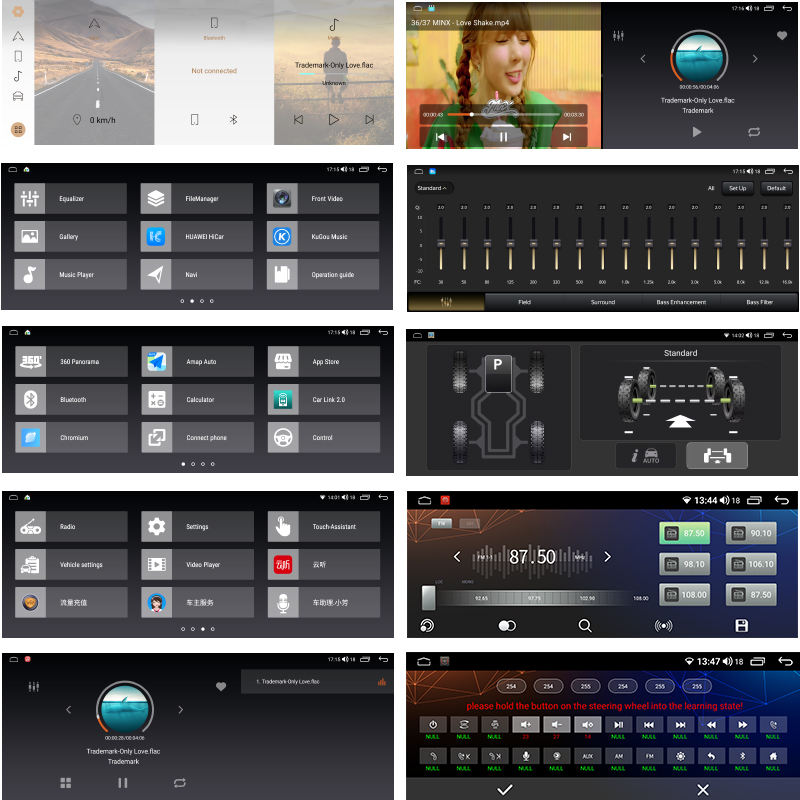Switch to the Surround tab
The height and width of the screenshot is (800, 800).
coord(603,302)
